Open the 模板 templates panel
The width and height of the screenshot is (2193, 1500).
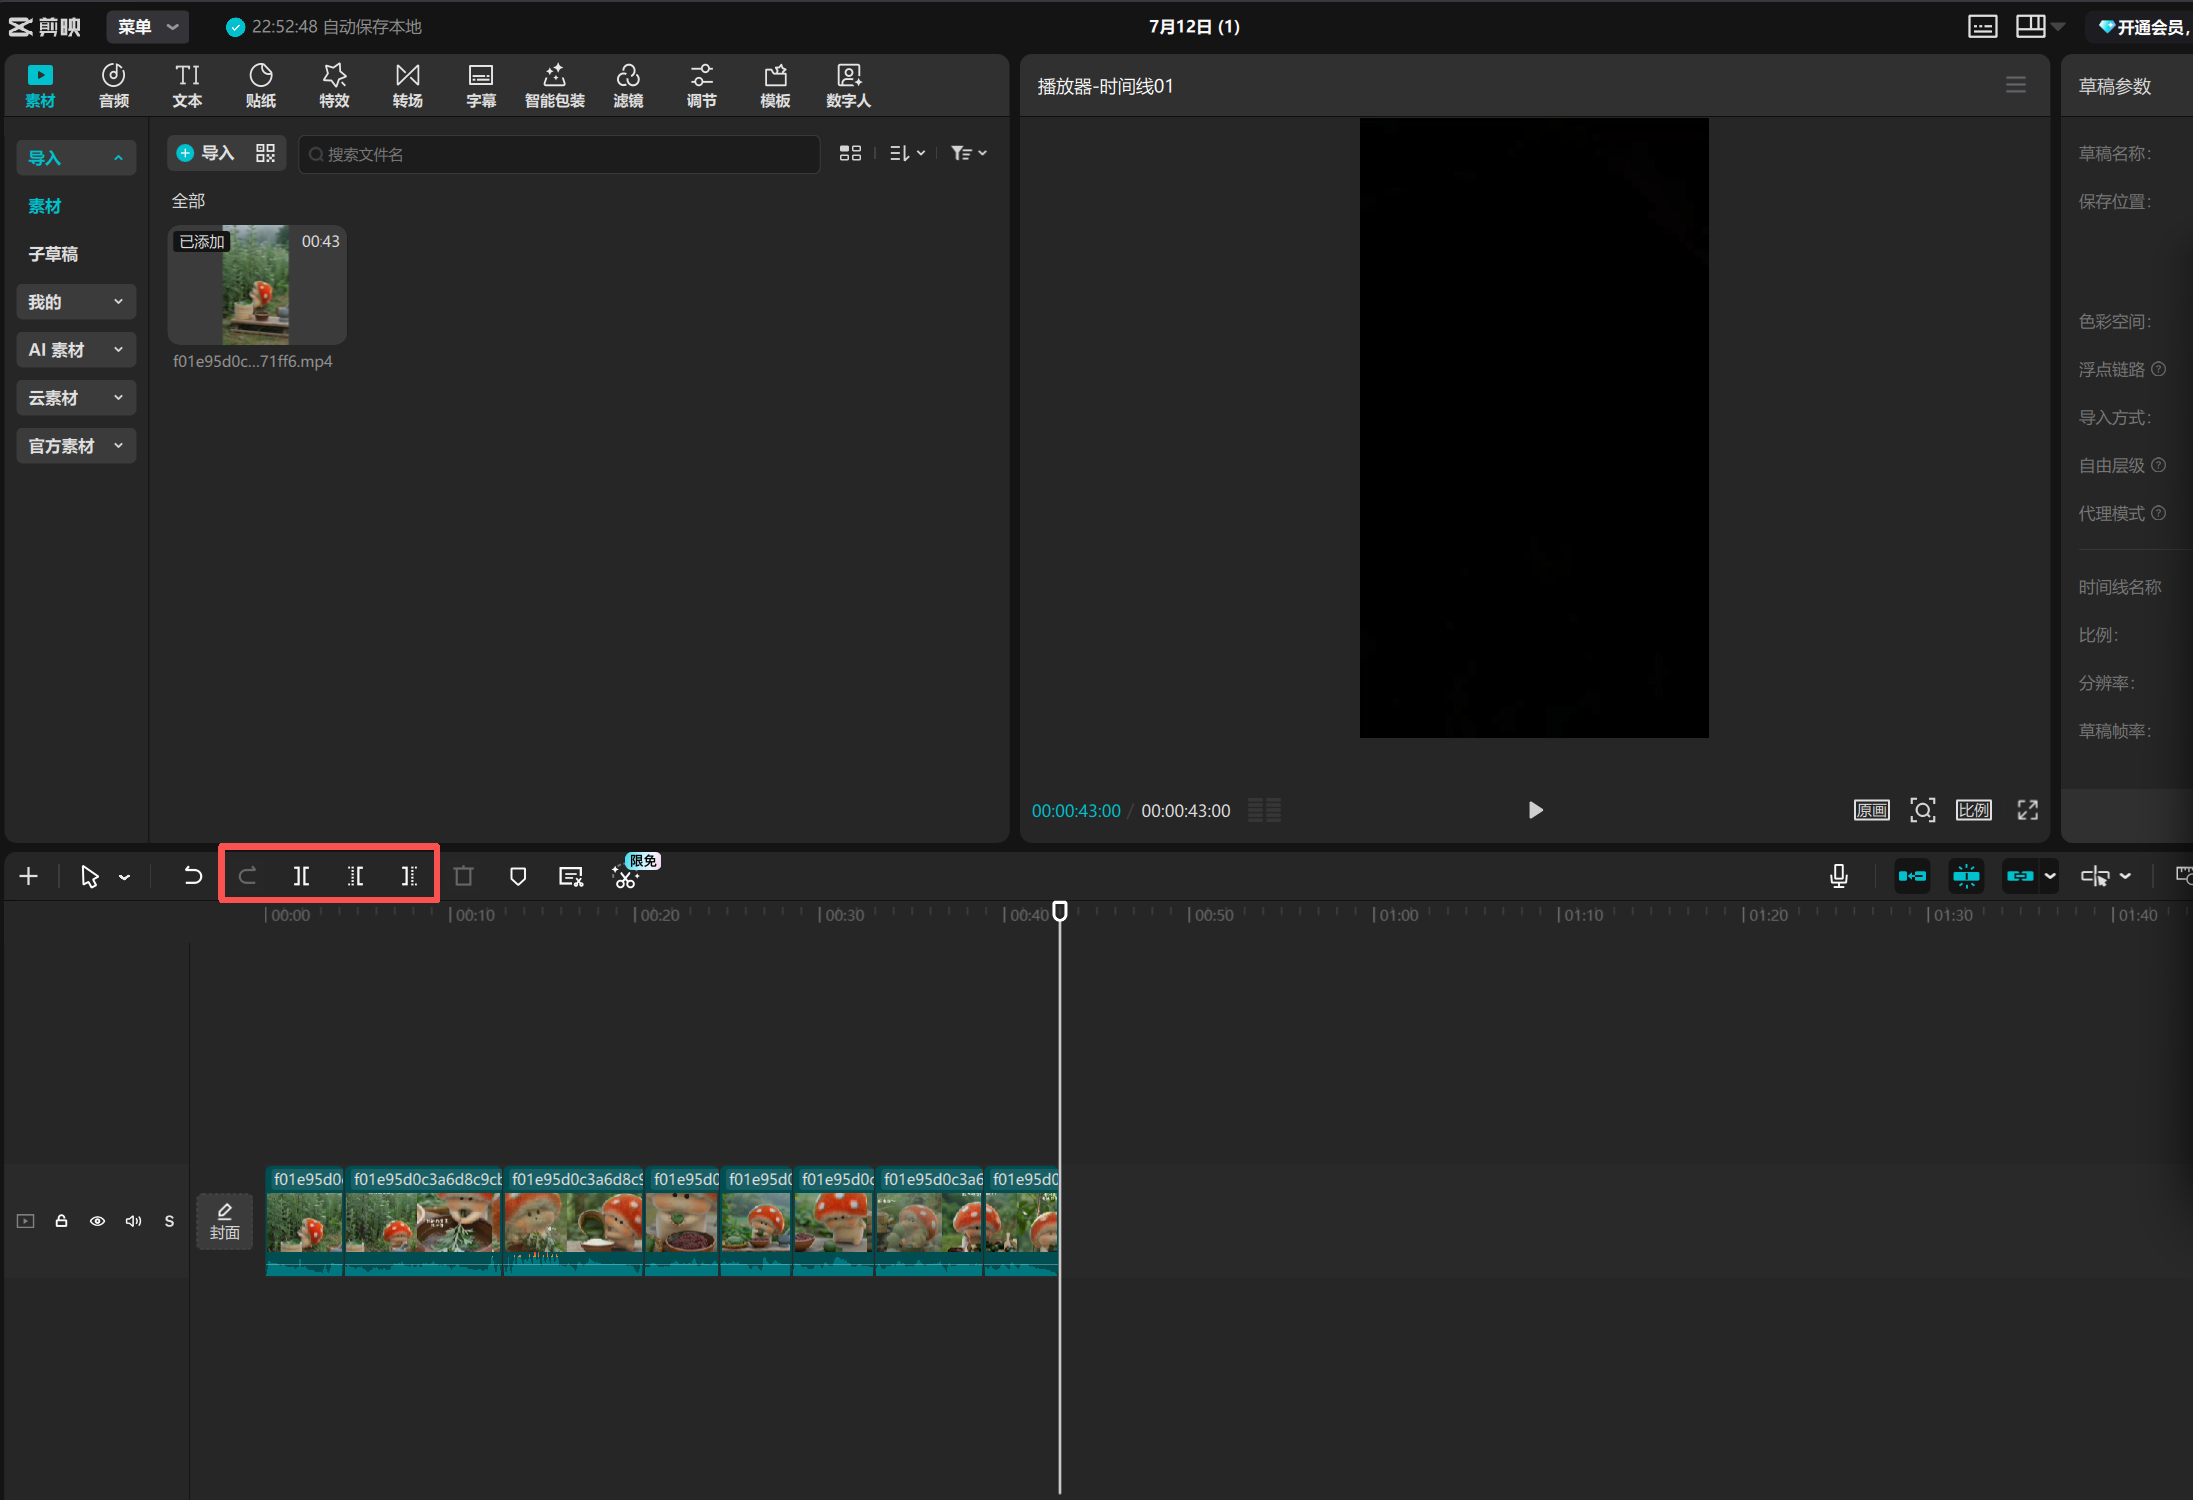(775, 86)
